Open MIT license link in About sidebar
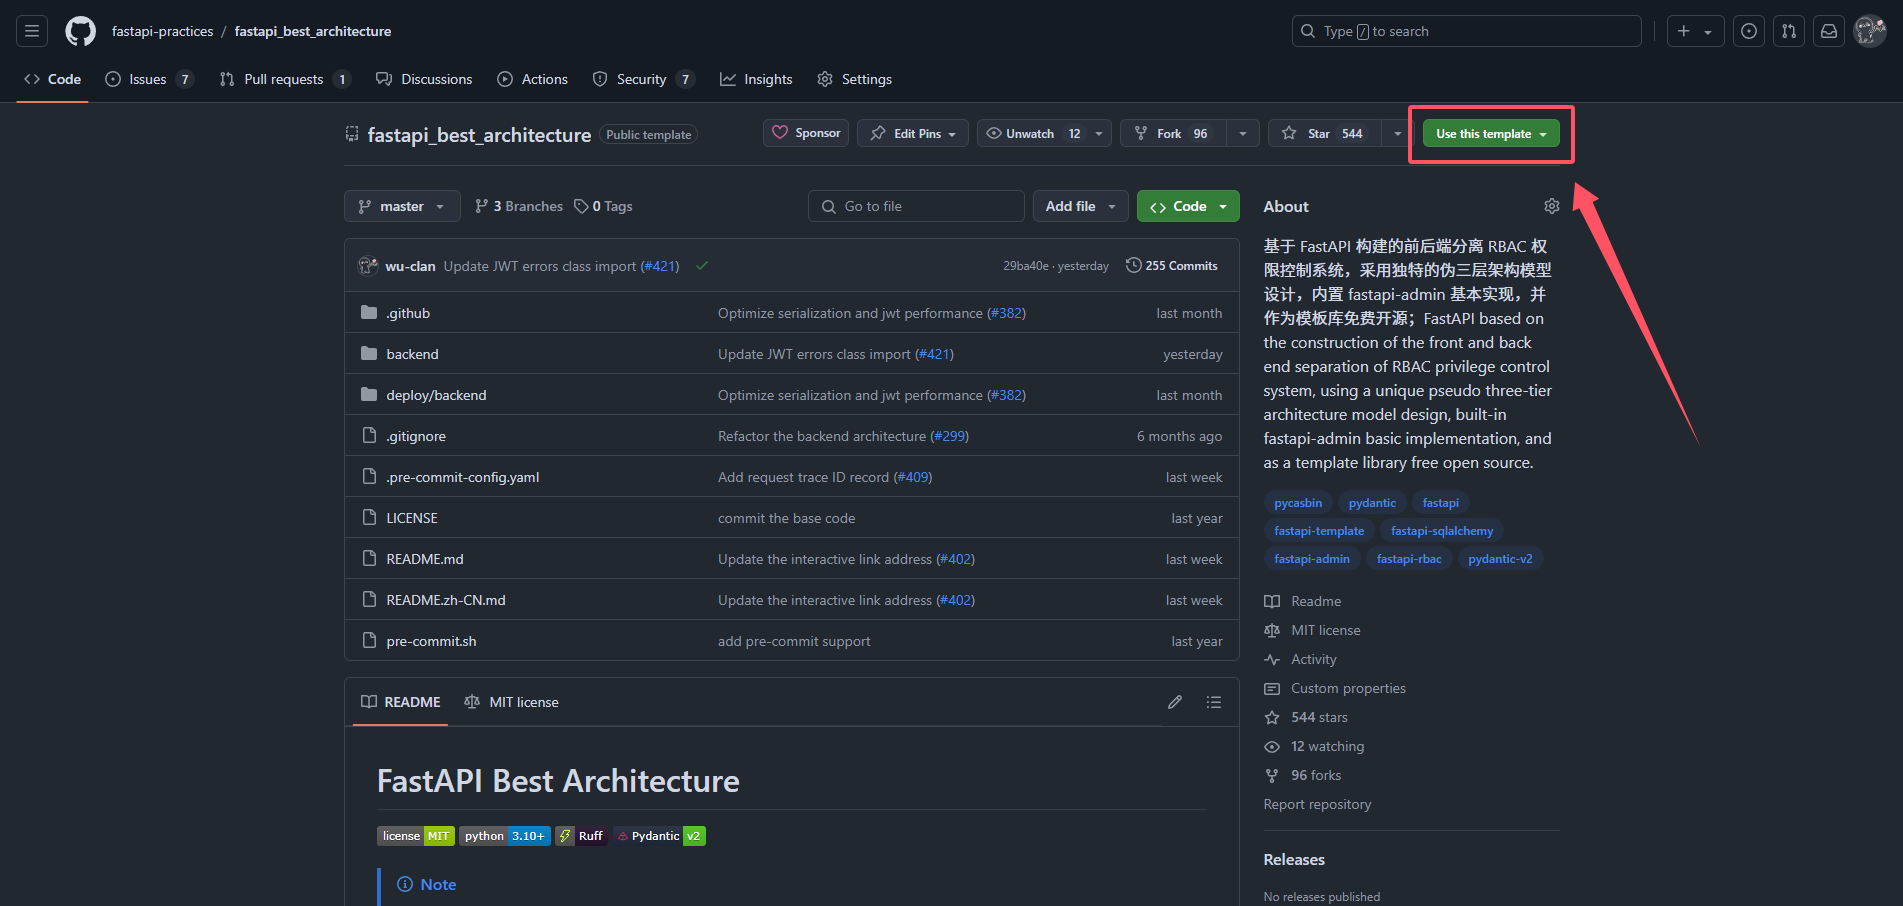Viewport: 1903px width, 906px height. 1312,630
